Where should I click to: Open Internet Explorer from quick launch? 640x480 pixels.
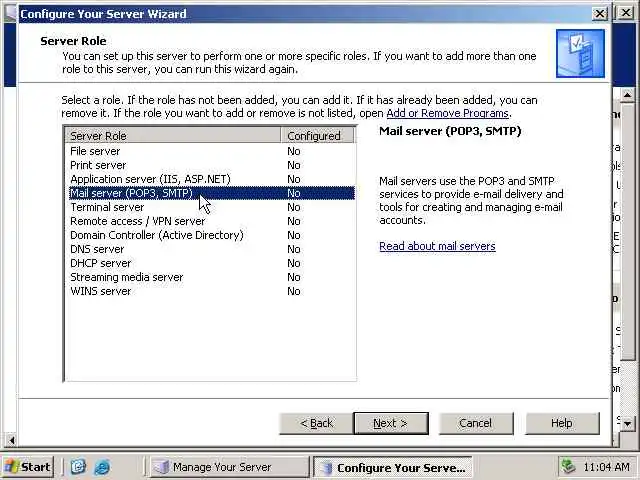[x=102, y=467]
